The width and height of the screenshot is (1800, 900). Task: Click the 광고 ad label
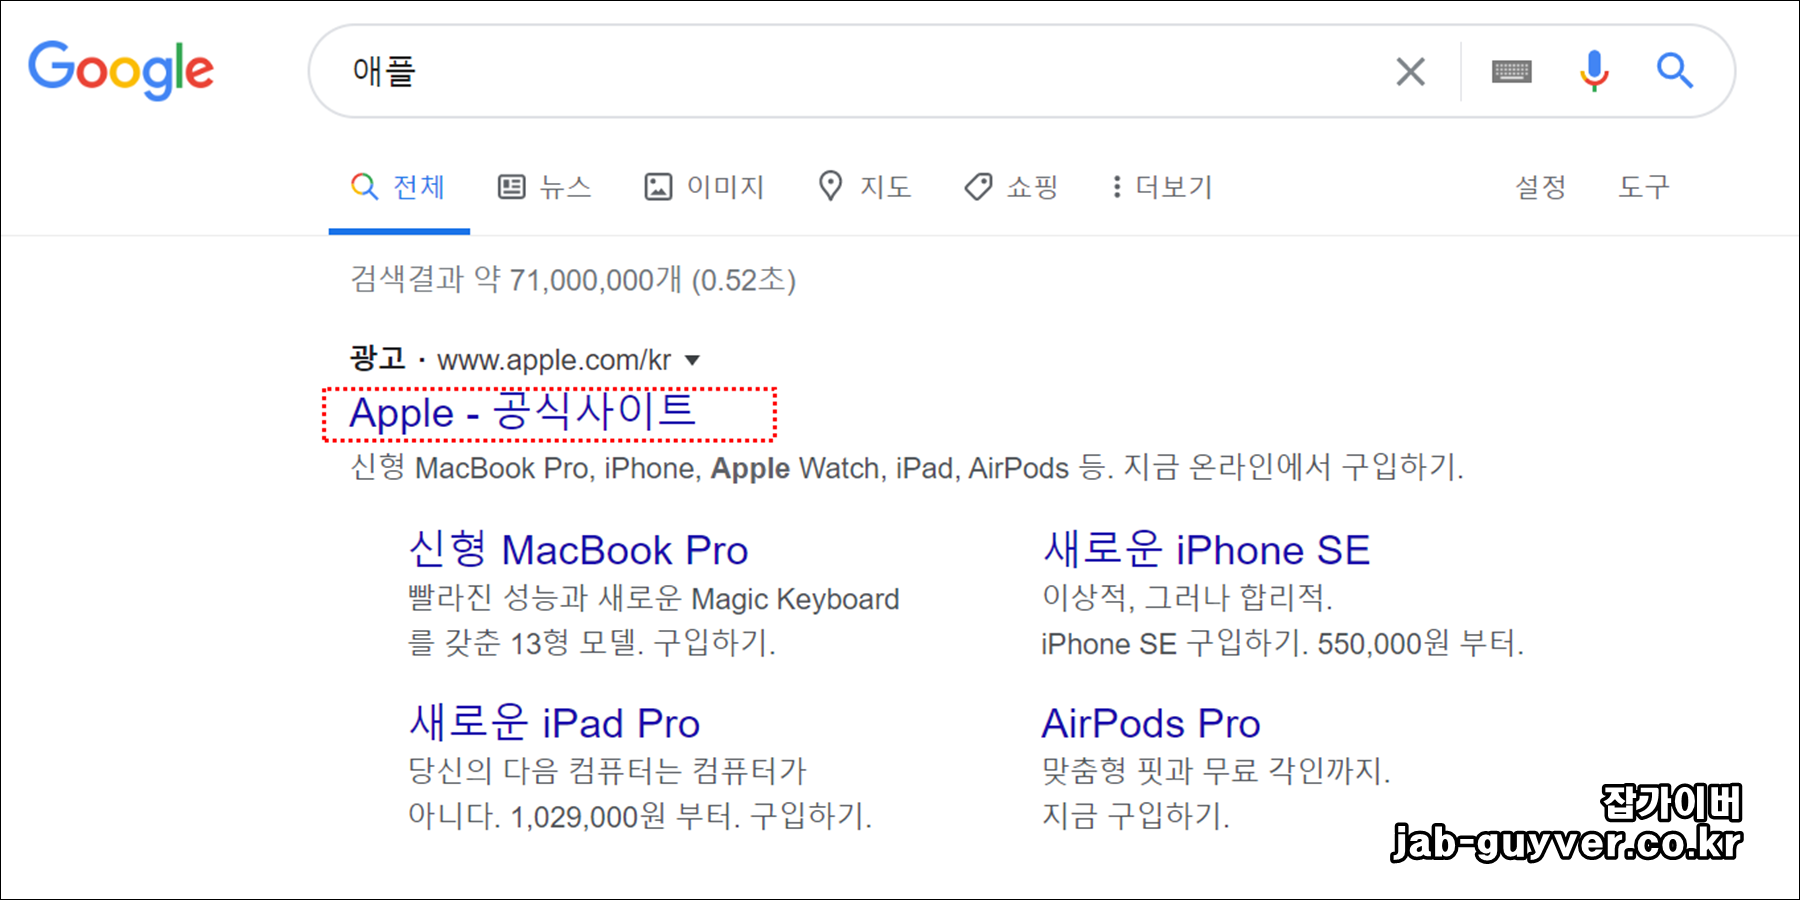pyautogui.click(x=377, y=358)
